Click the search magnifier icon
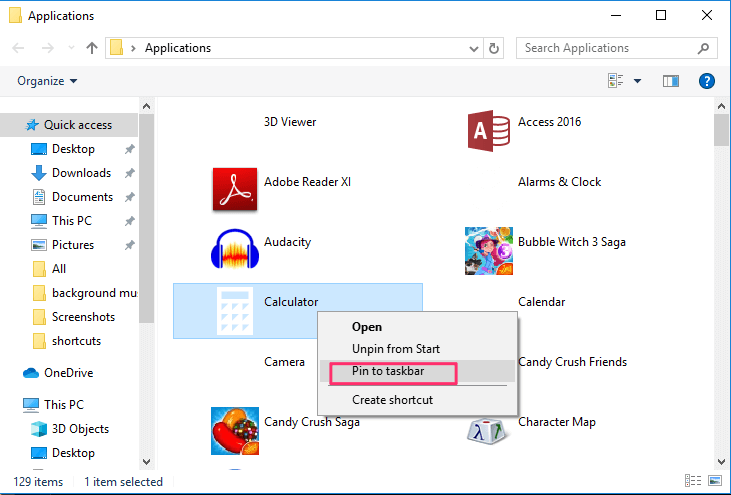731x495 pixels. coord(703,48)
